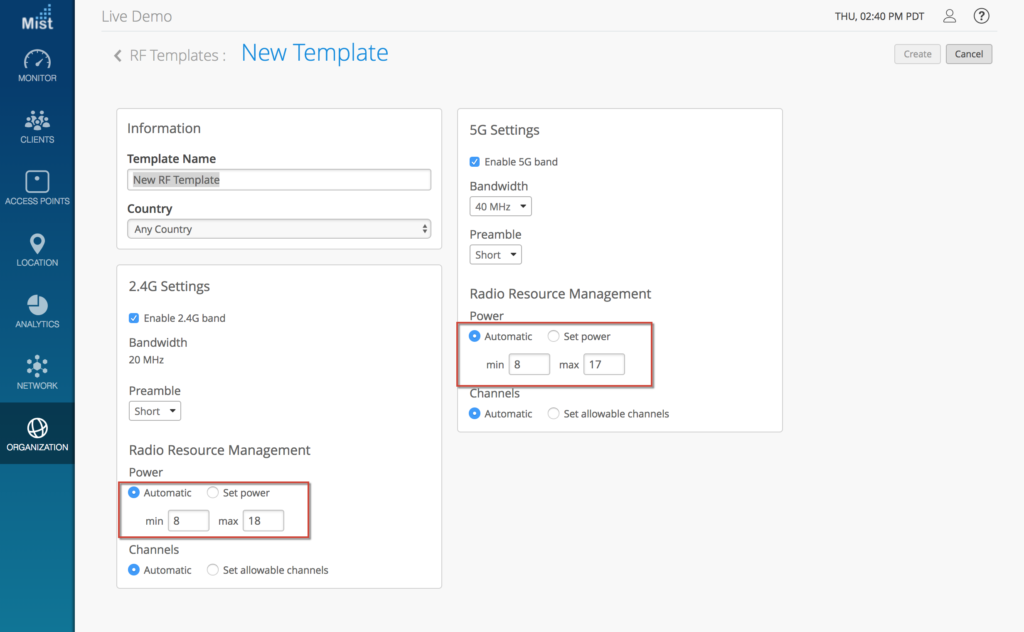This screenshot has width=1024, height=632.
Task: Click the Create button
Action: 917,54
